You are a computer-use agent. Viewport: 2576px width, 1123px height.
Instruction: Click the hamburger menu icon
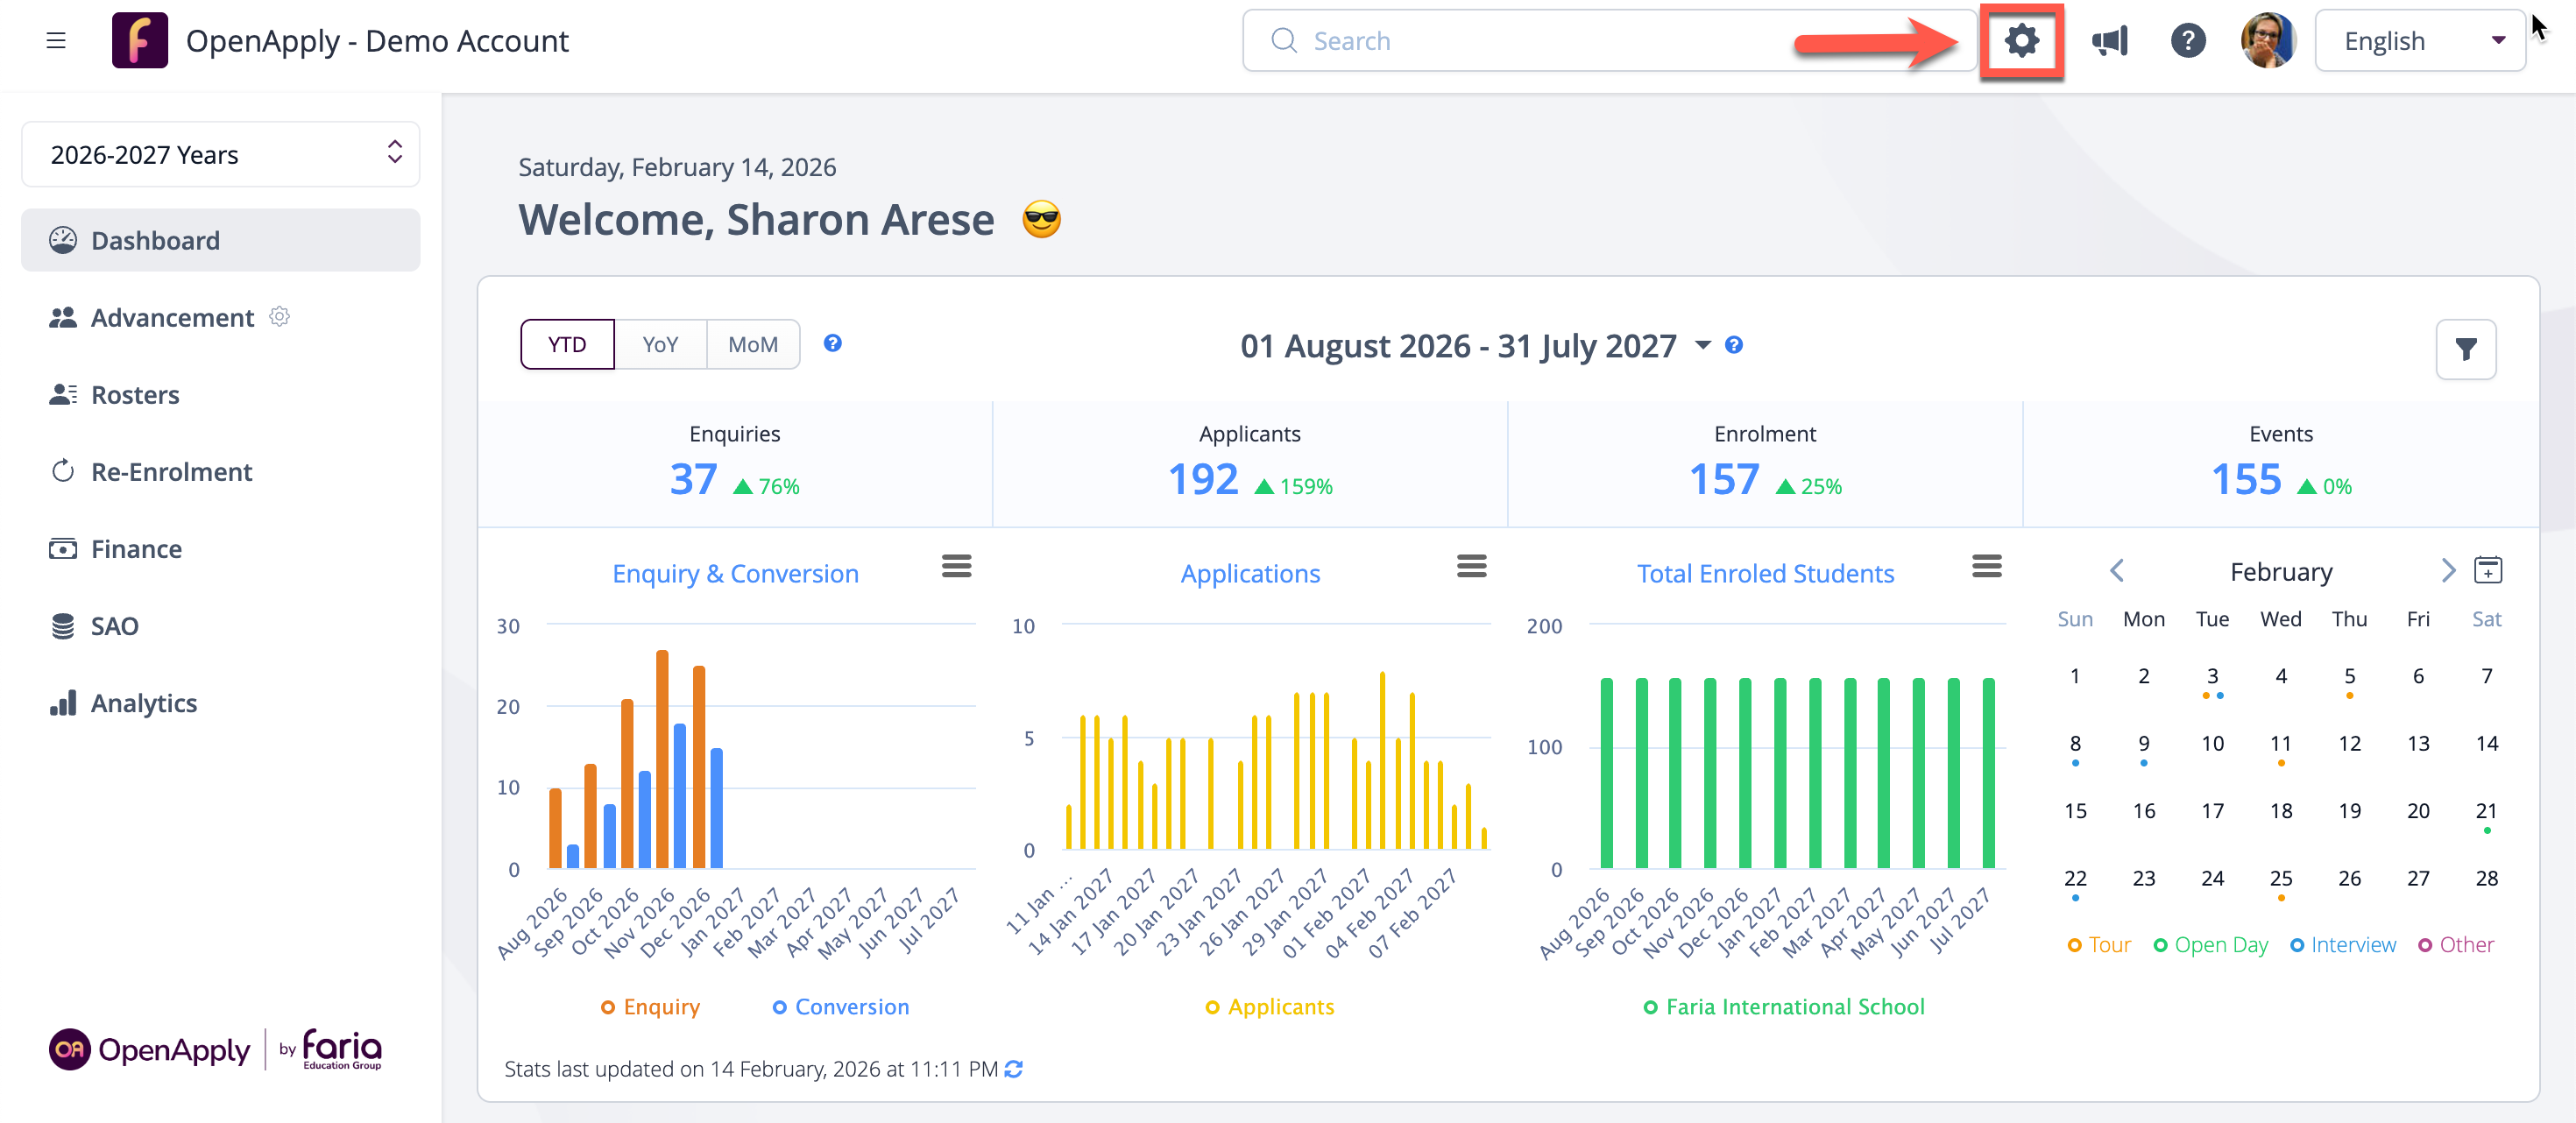[x=56, y=41]
